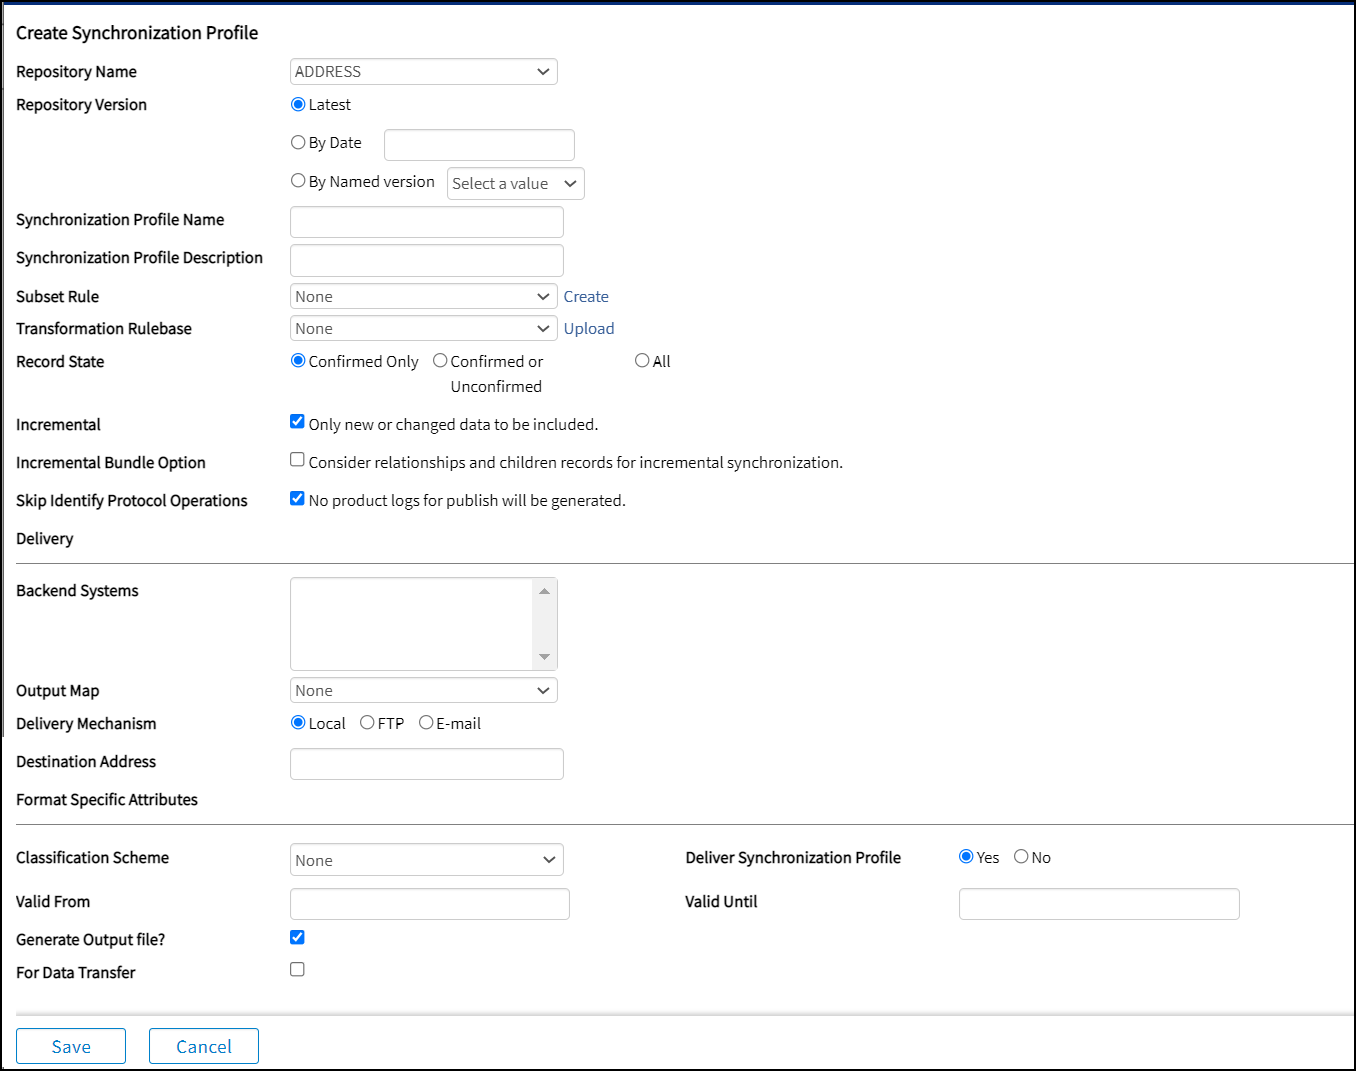Uncheck the Incremental checkbox

tap(297, 422)
